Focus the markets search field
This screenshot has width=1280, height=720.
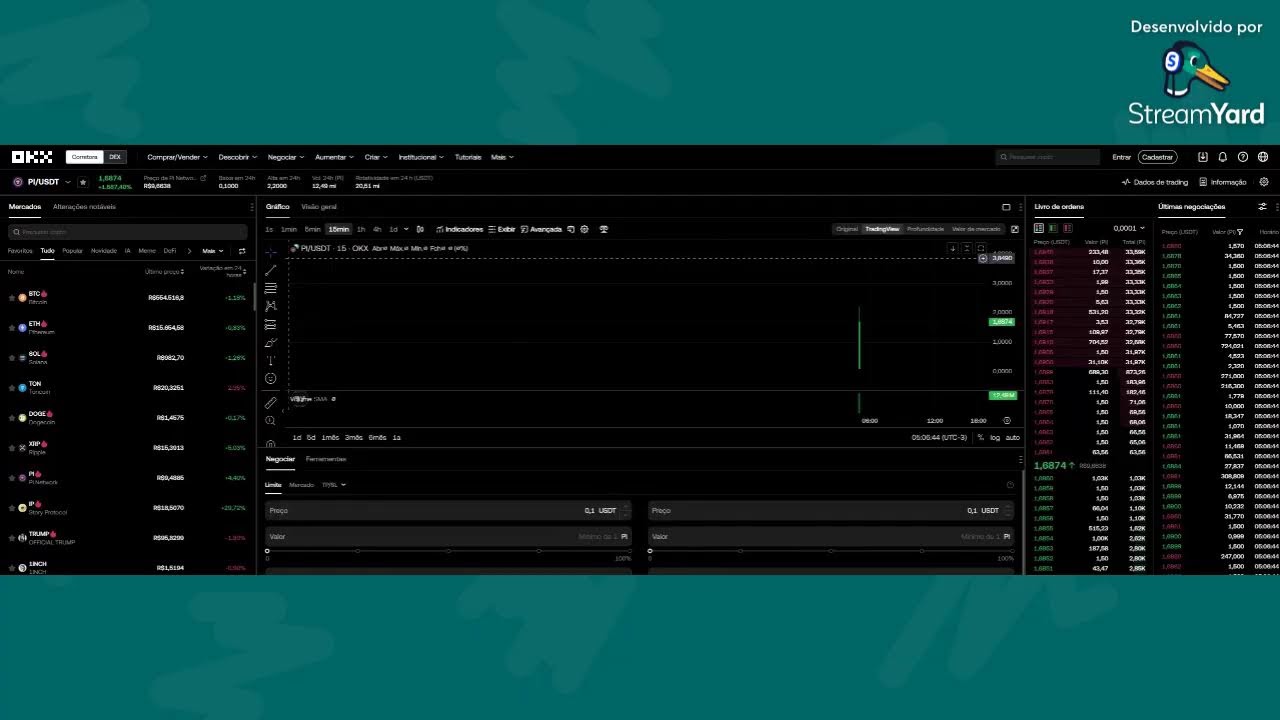tap(128, 231)
